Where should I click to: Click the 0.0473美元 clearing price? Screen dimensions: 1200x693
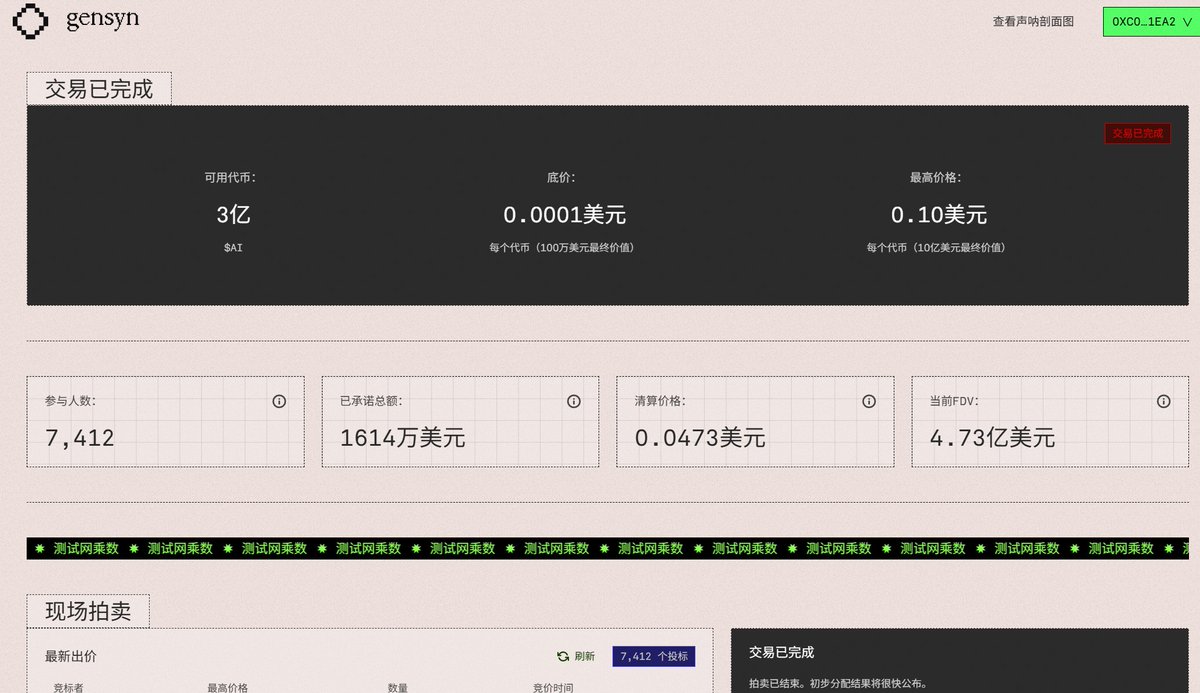tap(700, 437)
